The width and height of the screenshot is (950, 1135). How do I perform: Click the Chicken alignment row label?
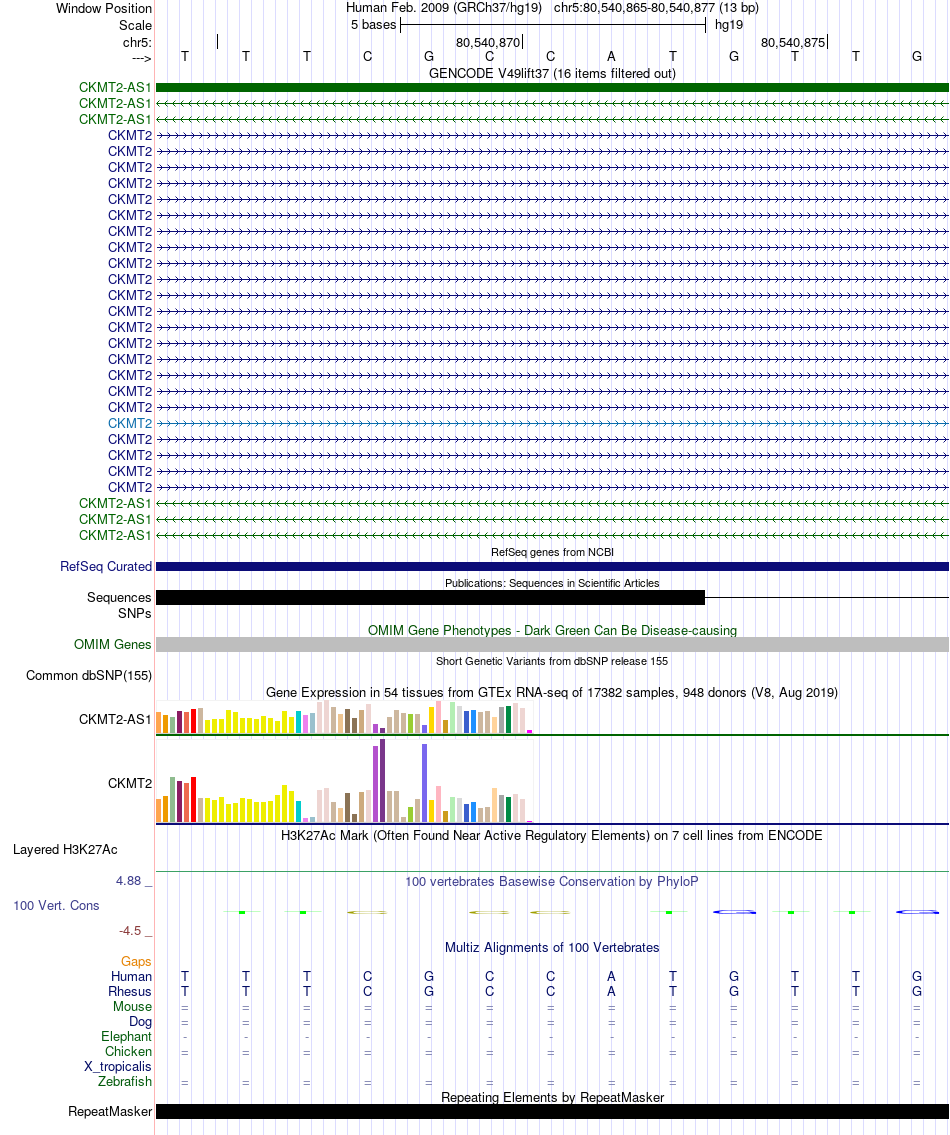click(129, 1052)
